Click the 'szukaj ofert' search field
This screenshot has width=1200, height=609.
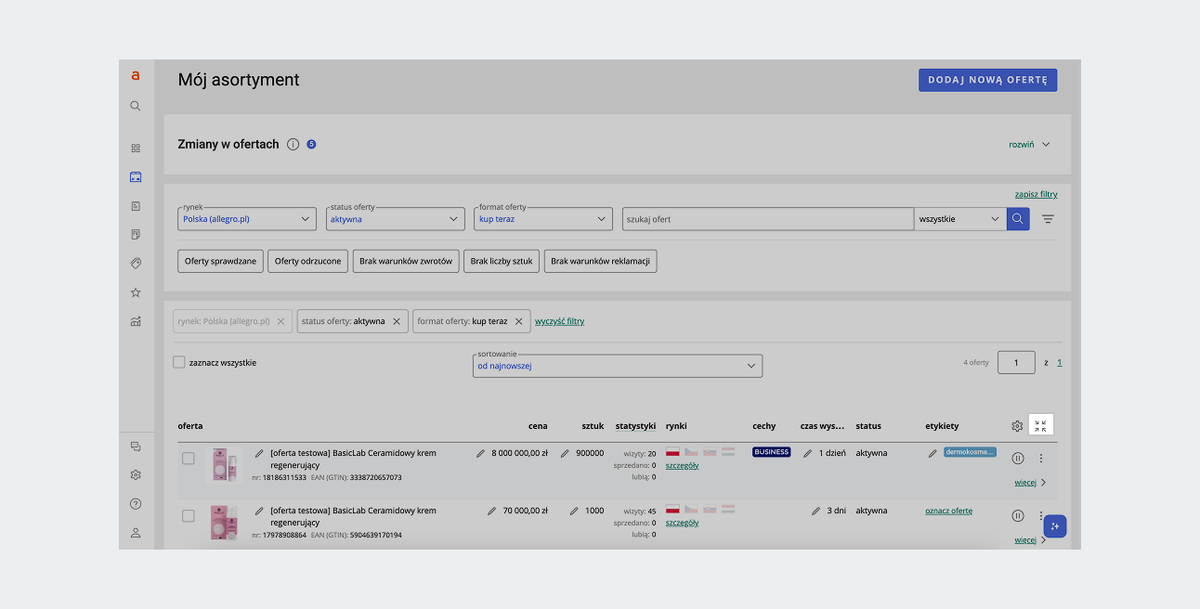pyautogui.click(x=767, y=219)
